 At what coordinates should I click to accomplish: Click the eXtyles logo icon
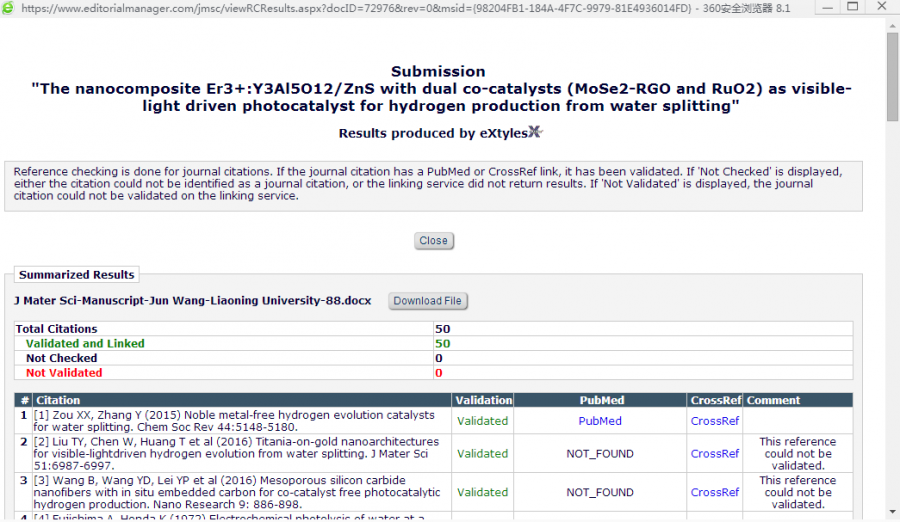click(x=535, y=132)
